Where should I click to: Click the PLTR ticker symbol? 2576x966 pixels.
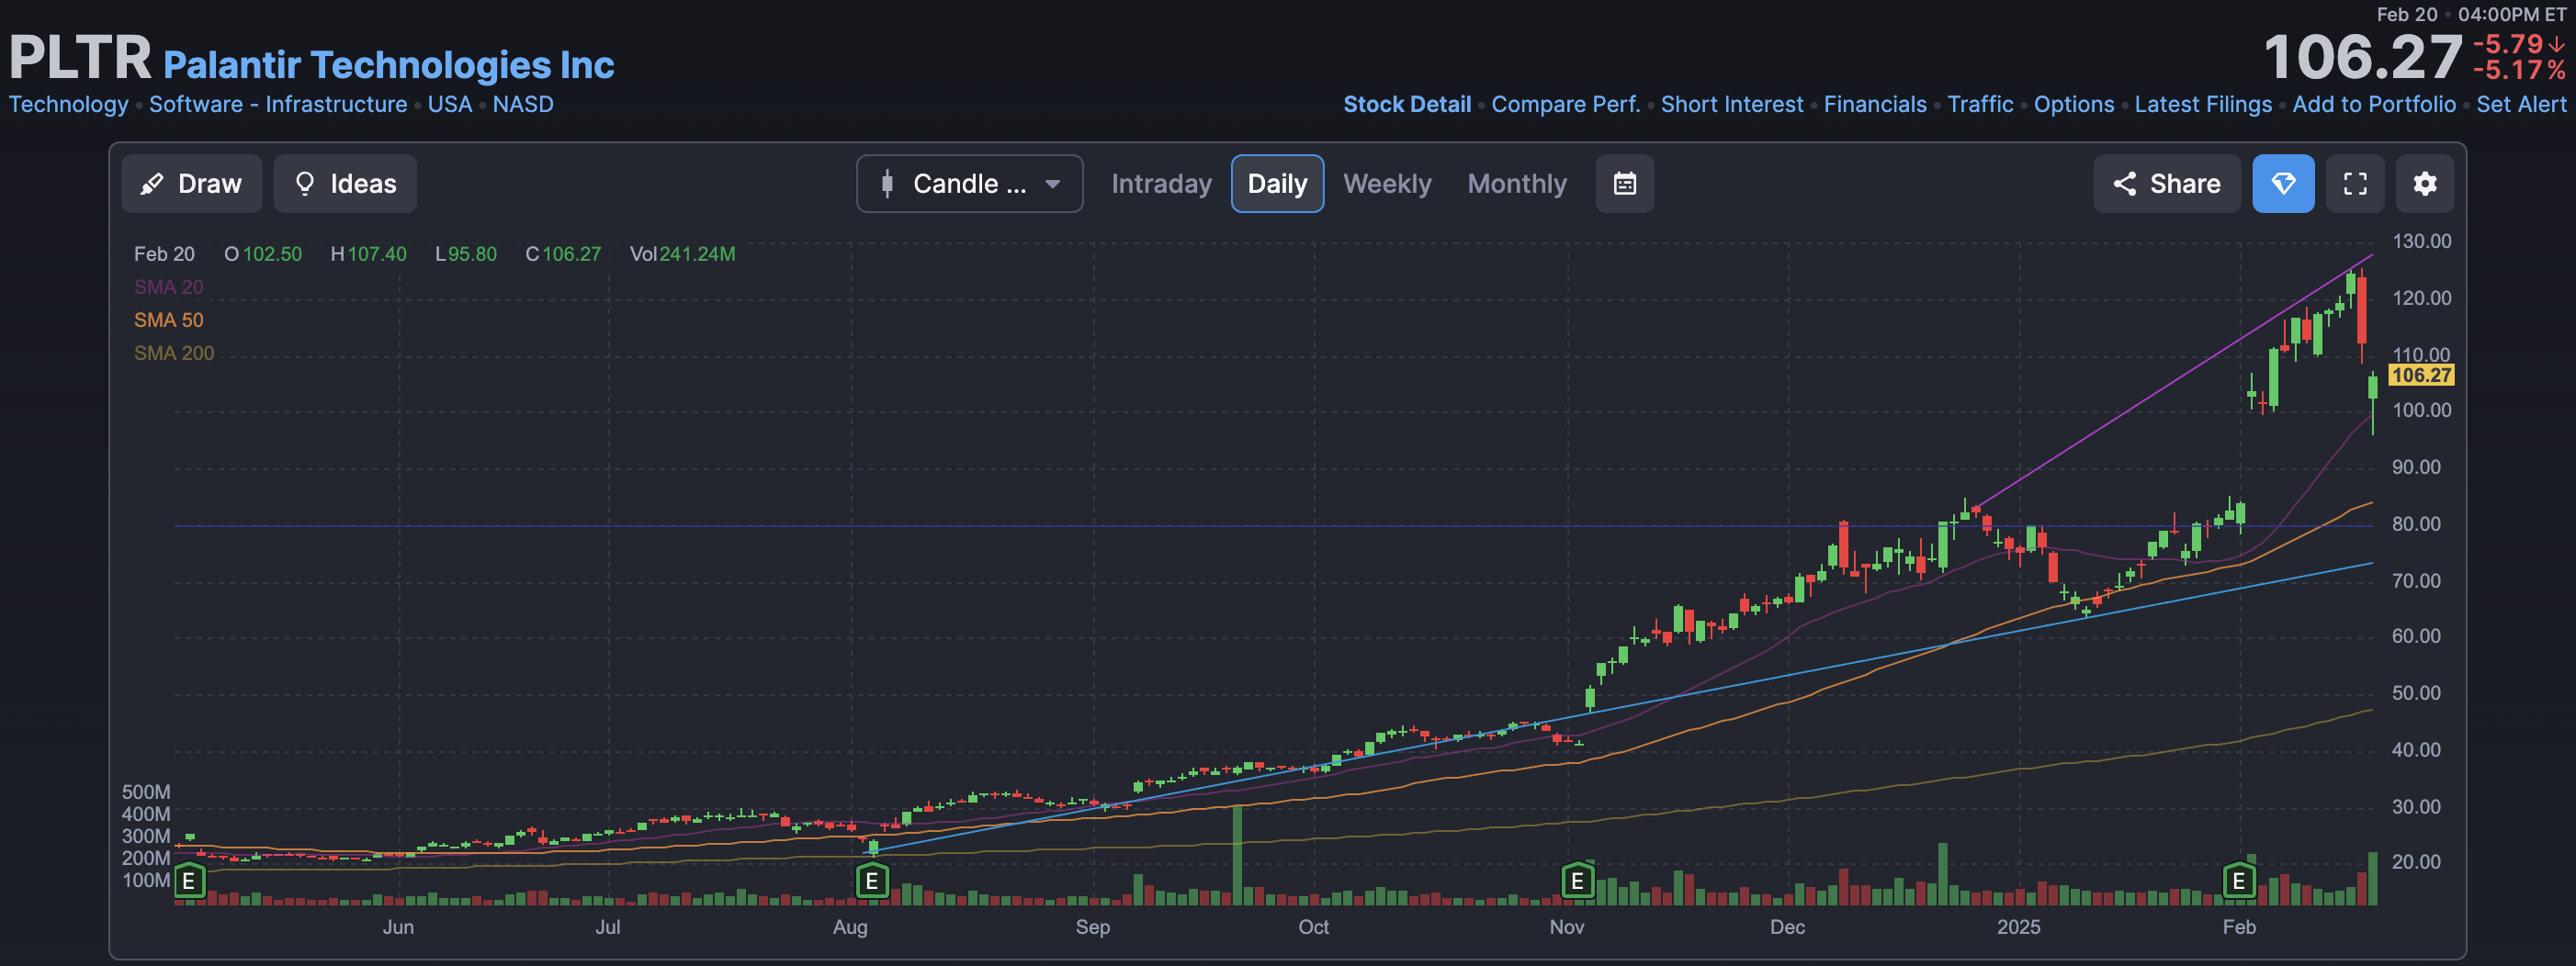80,57
